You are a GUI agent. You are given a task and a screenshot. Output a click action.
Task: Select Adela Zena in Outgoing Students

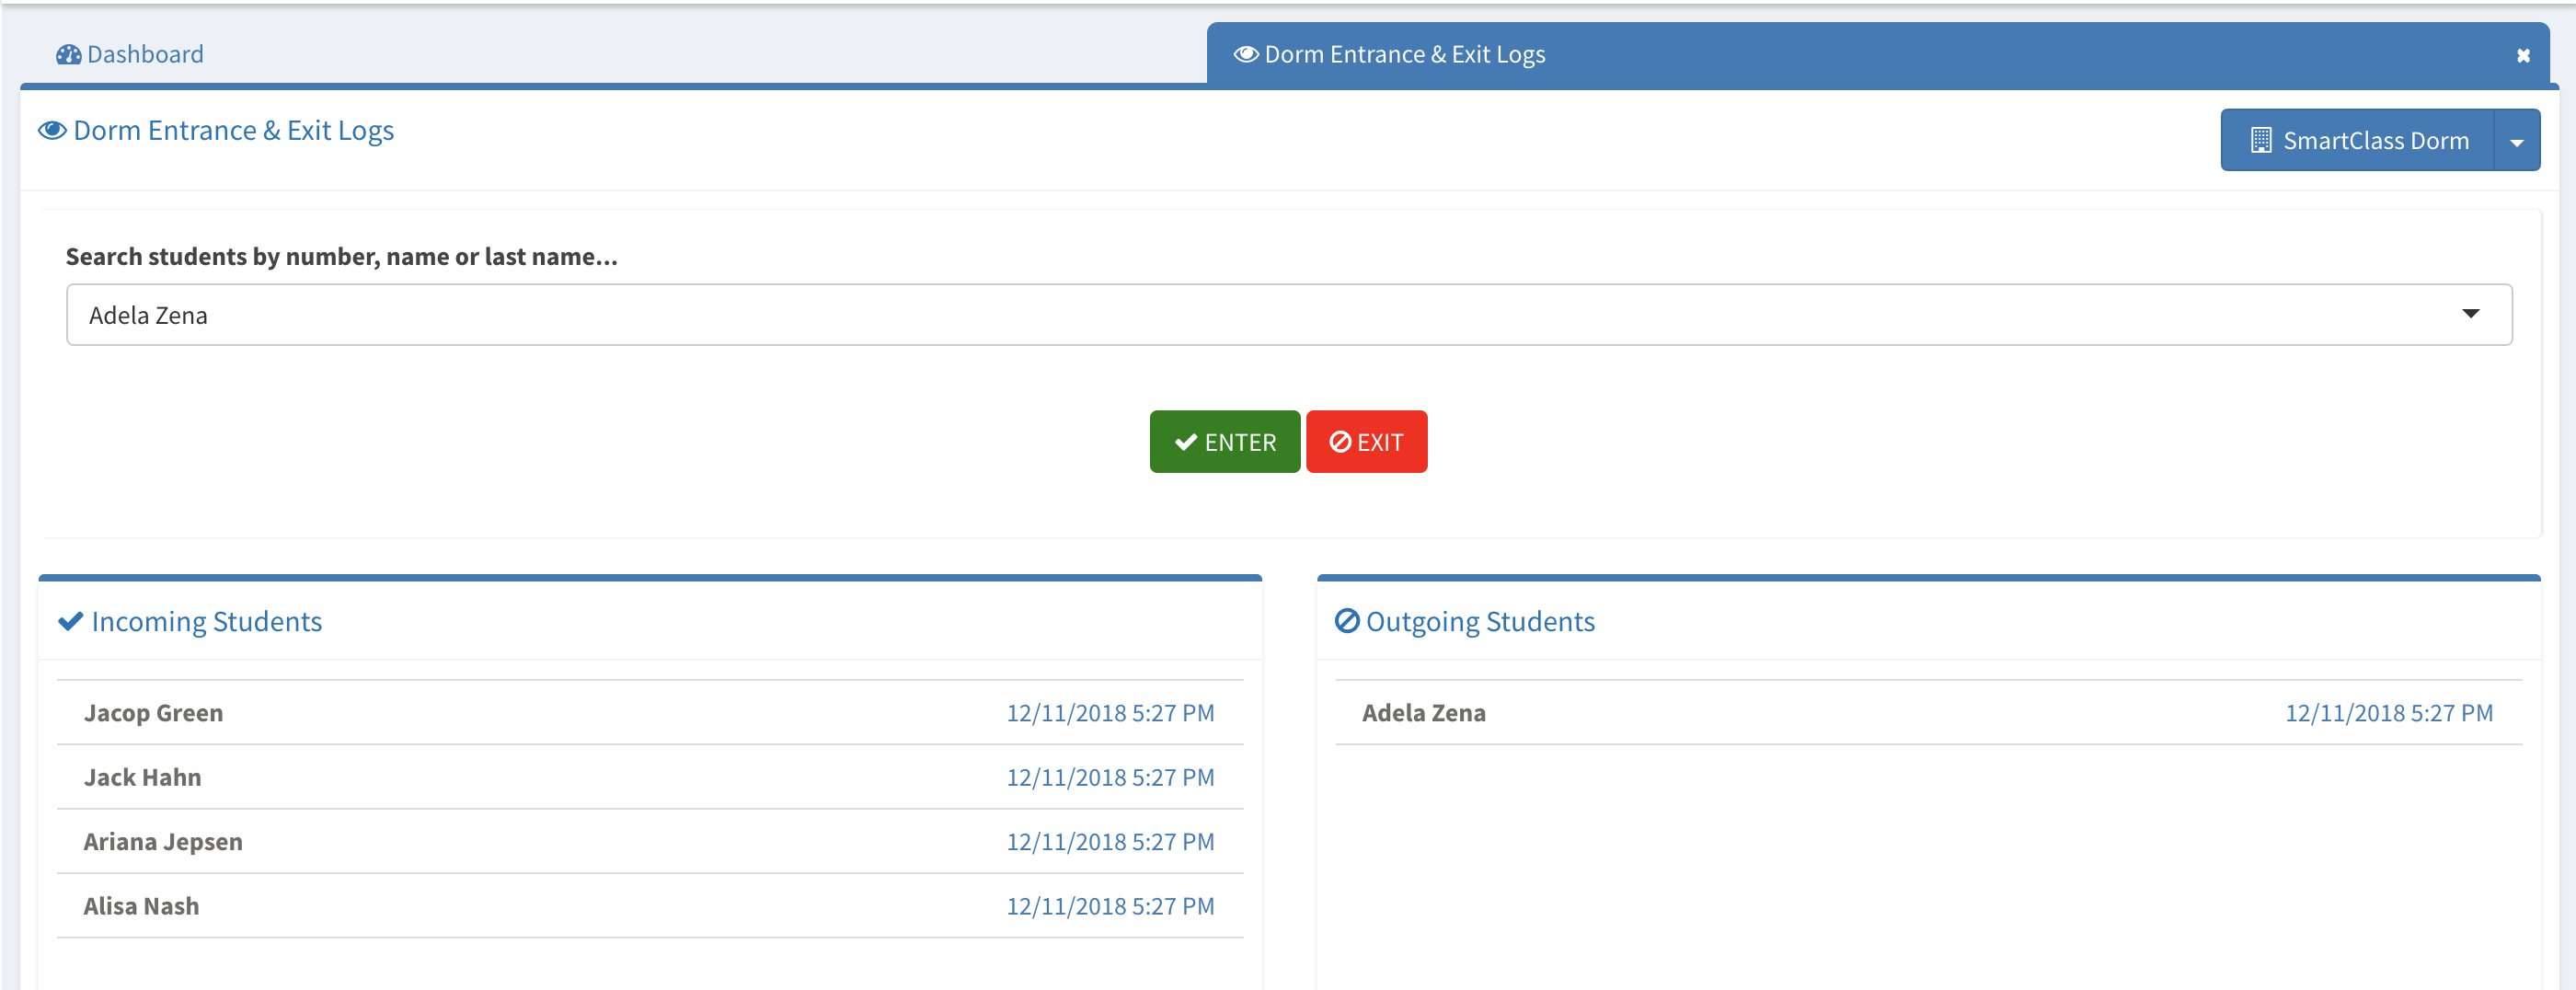1423,713
